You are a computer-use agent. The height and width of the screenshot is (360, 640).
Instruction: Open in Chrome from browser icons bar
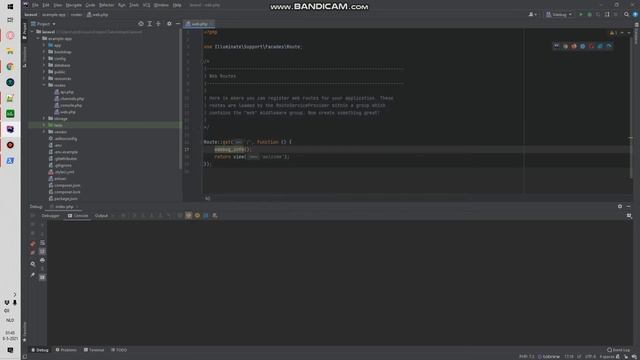pos(565,47)
